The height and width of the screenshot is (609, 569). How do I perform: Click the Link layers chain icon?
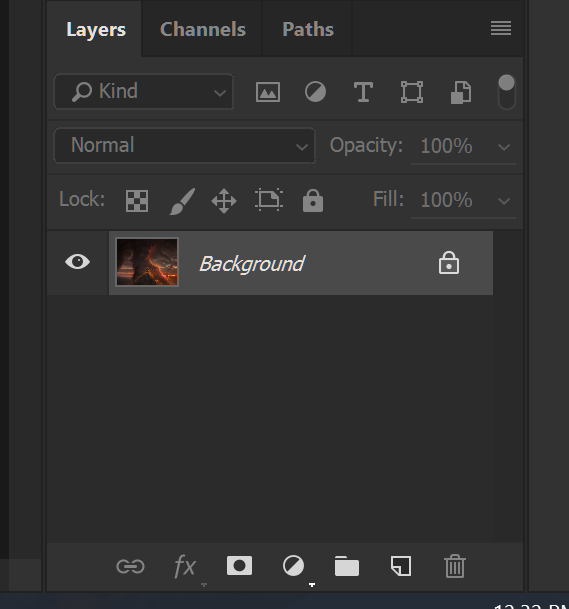(x=131, y=566)
